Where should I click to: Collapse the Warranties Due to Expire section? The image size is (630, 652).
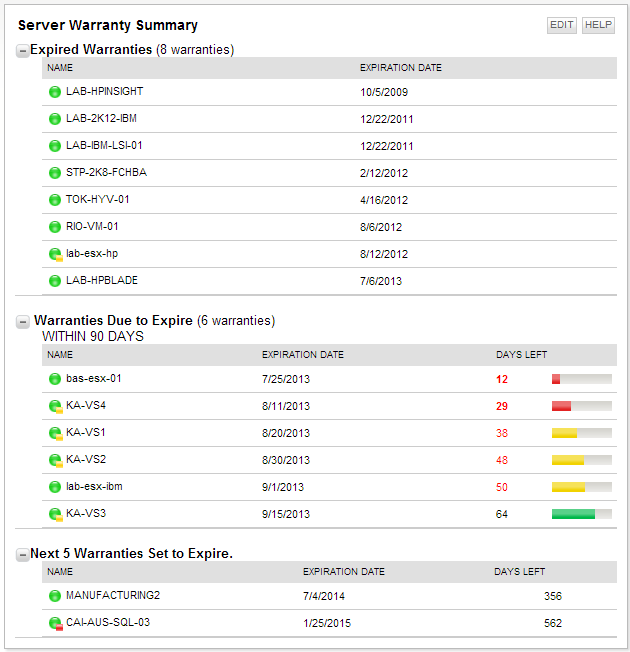pyautogui.click(x=22, y=322)
